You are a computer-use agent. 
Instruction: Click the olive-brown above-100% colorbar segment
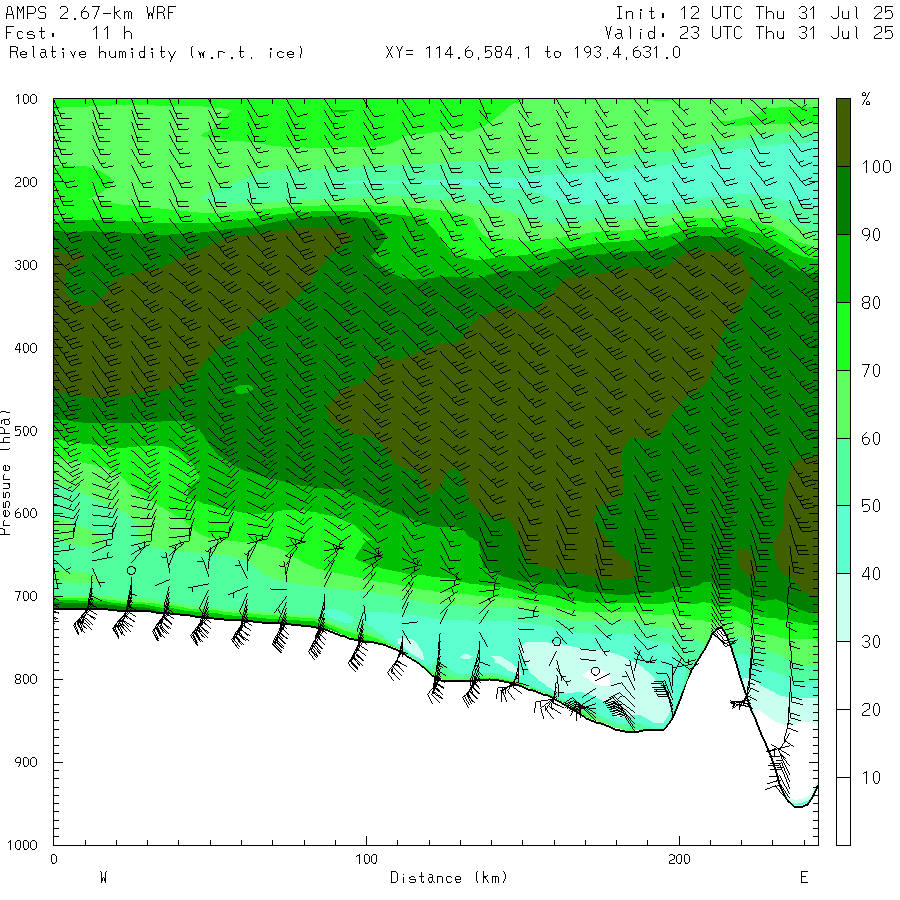pyautogui.click(x=843, y=133)
